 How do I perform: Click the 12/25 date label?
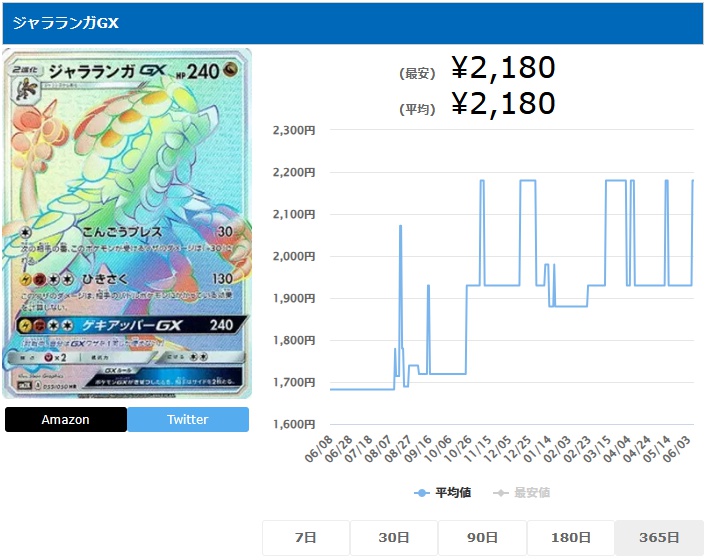pos(518,449)
